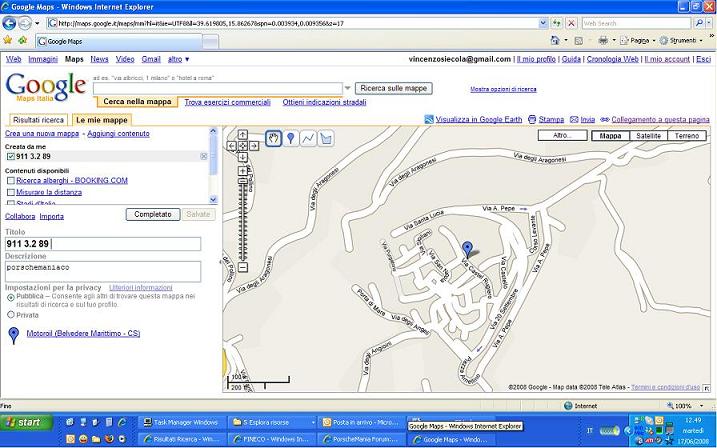Open the Home page icon

pyautogui.click(x=555, y=41)
